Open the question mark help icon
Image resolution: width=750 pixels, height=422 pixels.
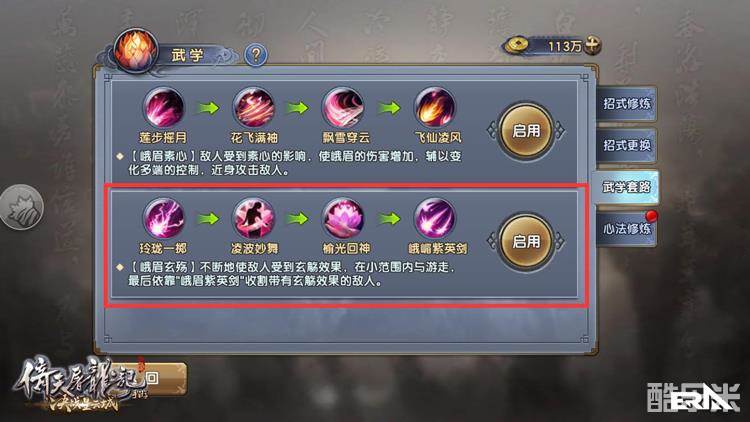tap(256, 55)
